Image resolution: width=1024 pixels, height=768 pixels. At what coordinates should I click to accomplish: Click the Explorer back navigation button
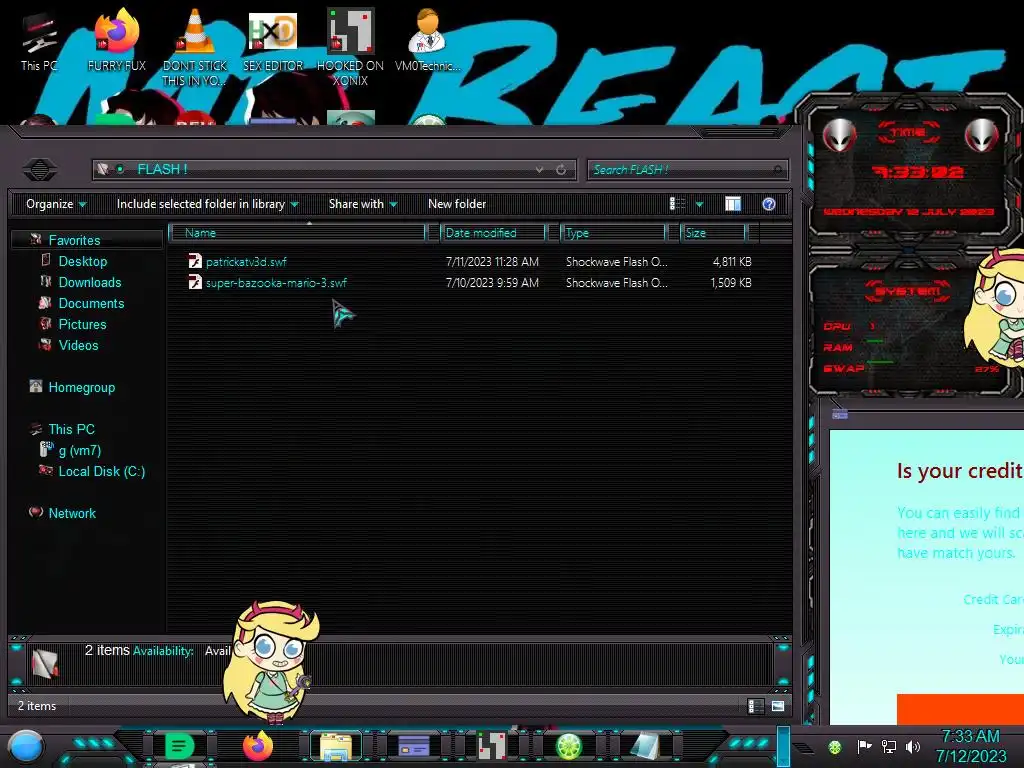click(40, 170)
